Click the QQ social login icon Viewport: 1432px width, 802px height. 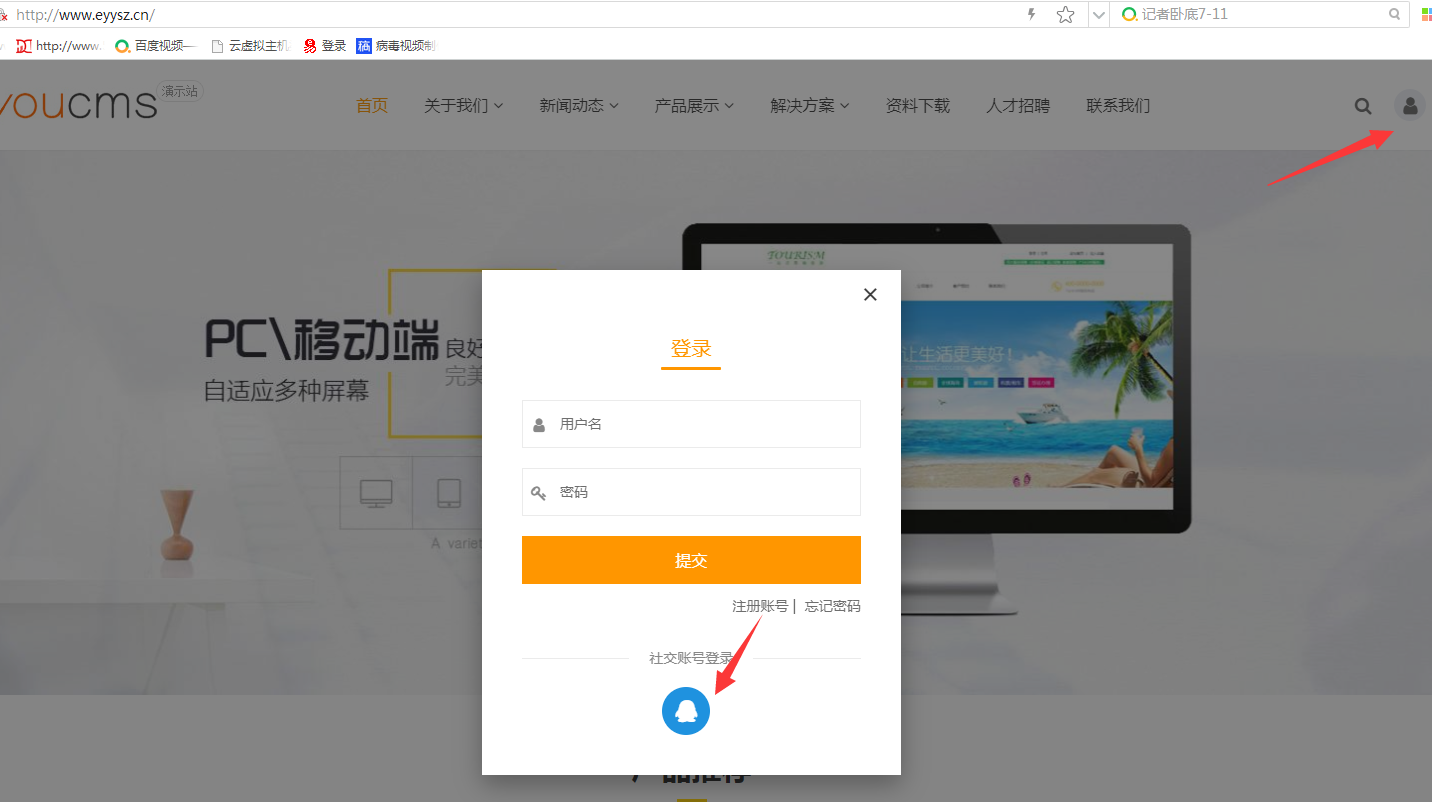[x=686, y=711]
